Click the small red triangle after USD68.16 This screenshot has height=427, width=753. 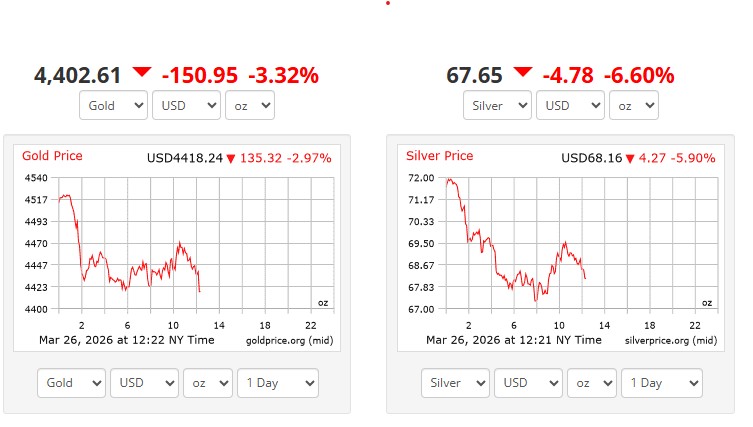click(615, 159)
